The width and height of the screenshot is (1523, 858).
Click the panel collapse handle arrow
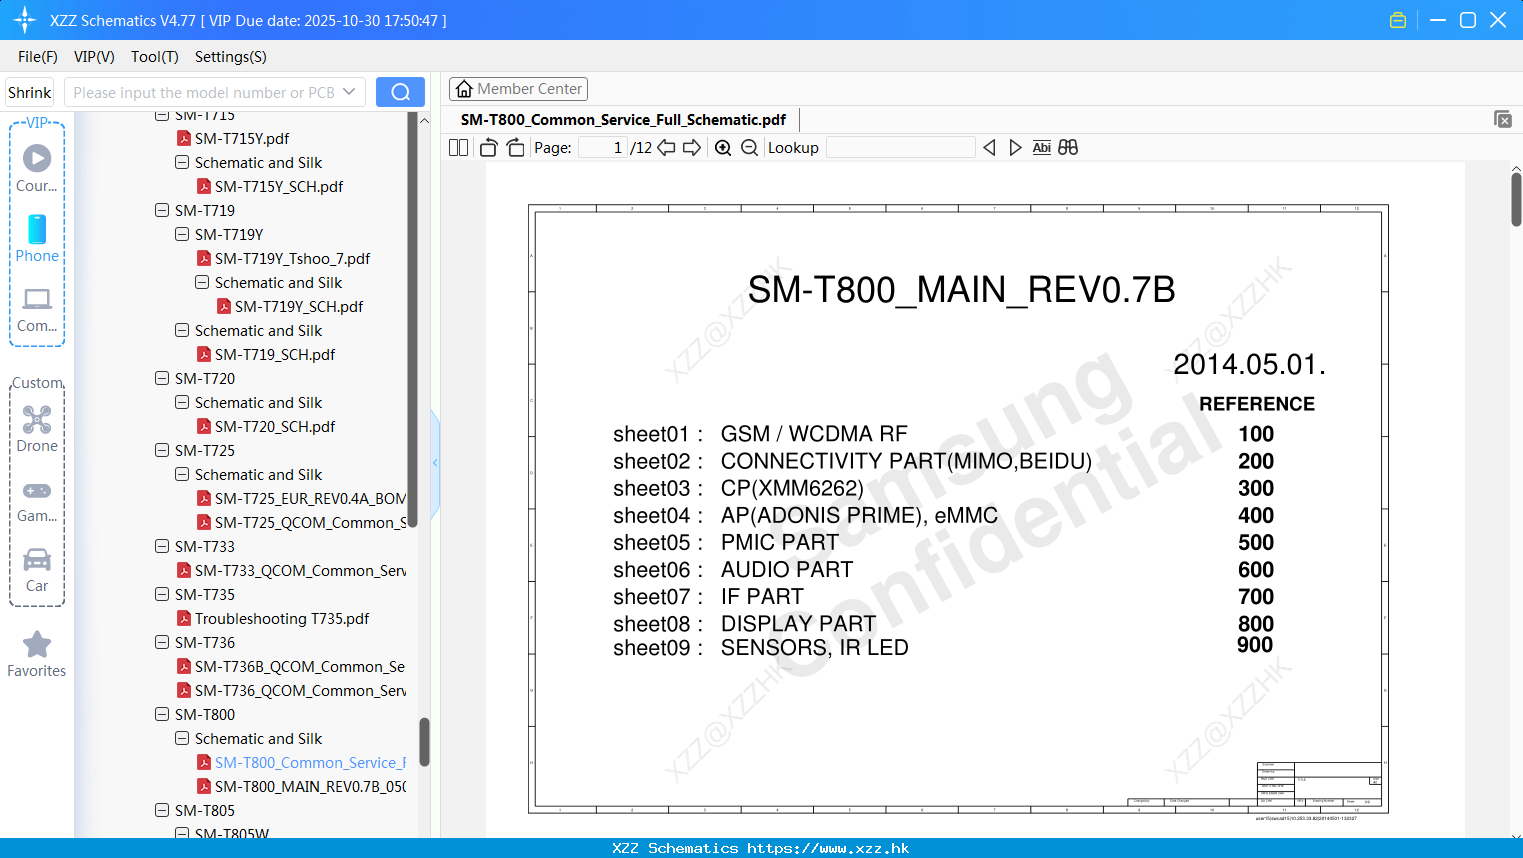(435, 462)
